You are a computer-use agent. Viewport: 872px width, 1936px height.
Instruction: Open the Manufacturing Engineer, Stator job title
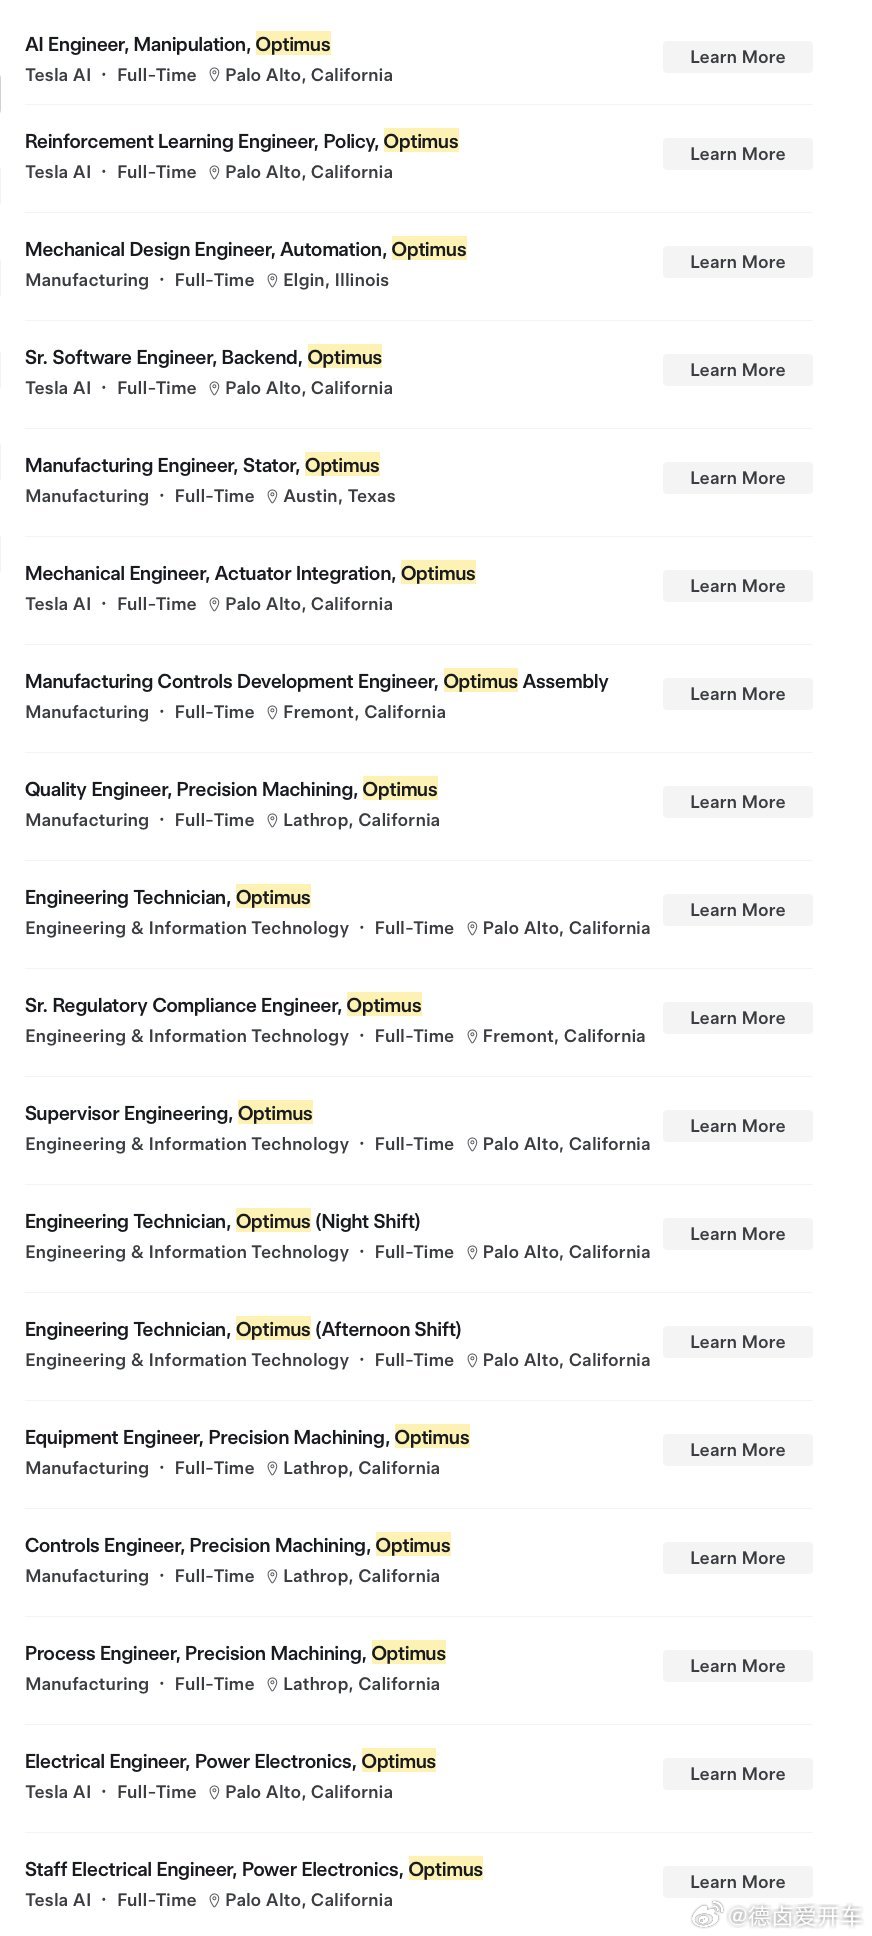[202, 466]
